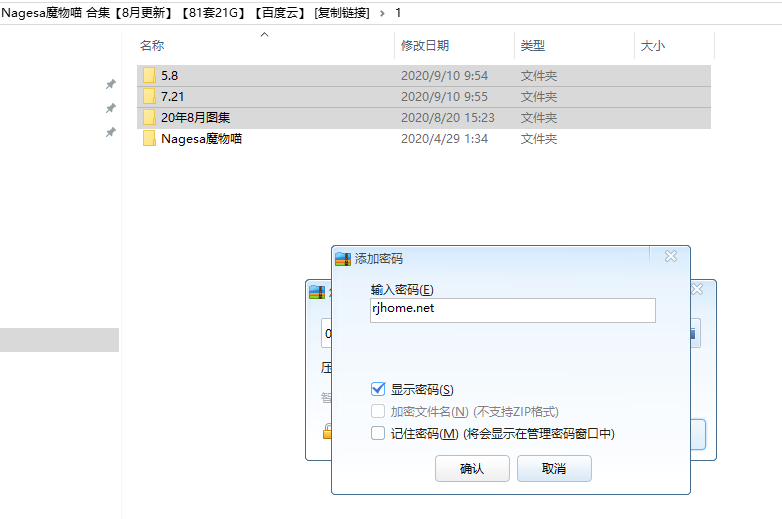Click the sort arrow above 名称 column

coord(264,35)
